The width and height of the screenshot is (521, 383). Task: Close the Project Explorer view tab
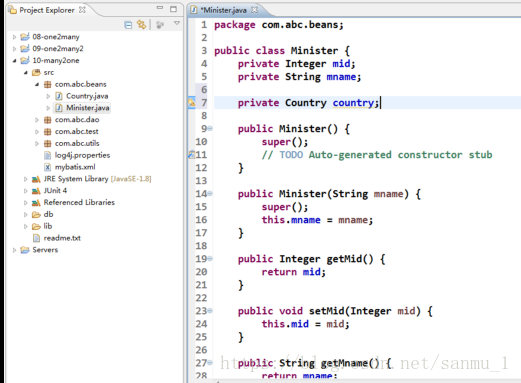82,10
